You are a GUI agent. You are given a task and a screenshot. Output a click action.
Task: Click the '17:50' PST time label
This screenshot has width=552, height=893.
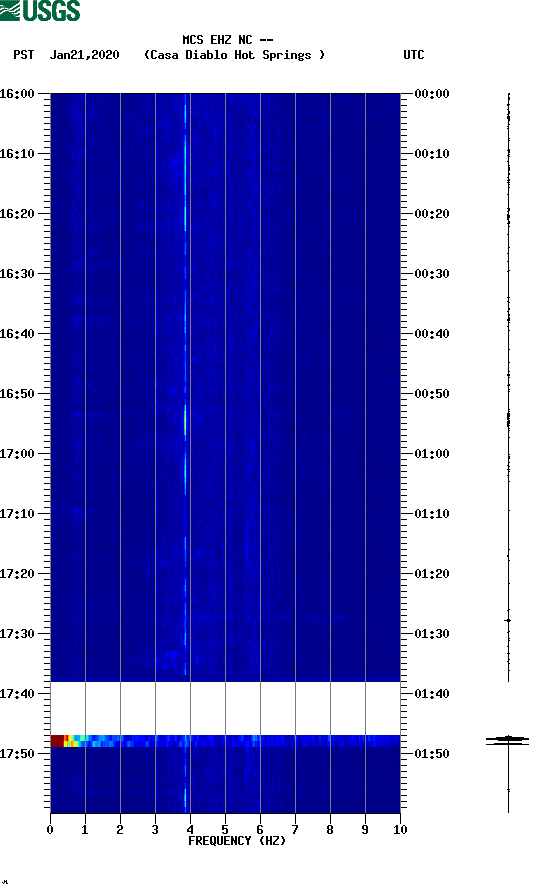[17, 753]
